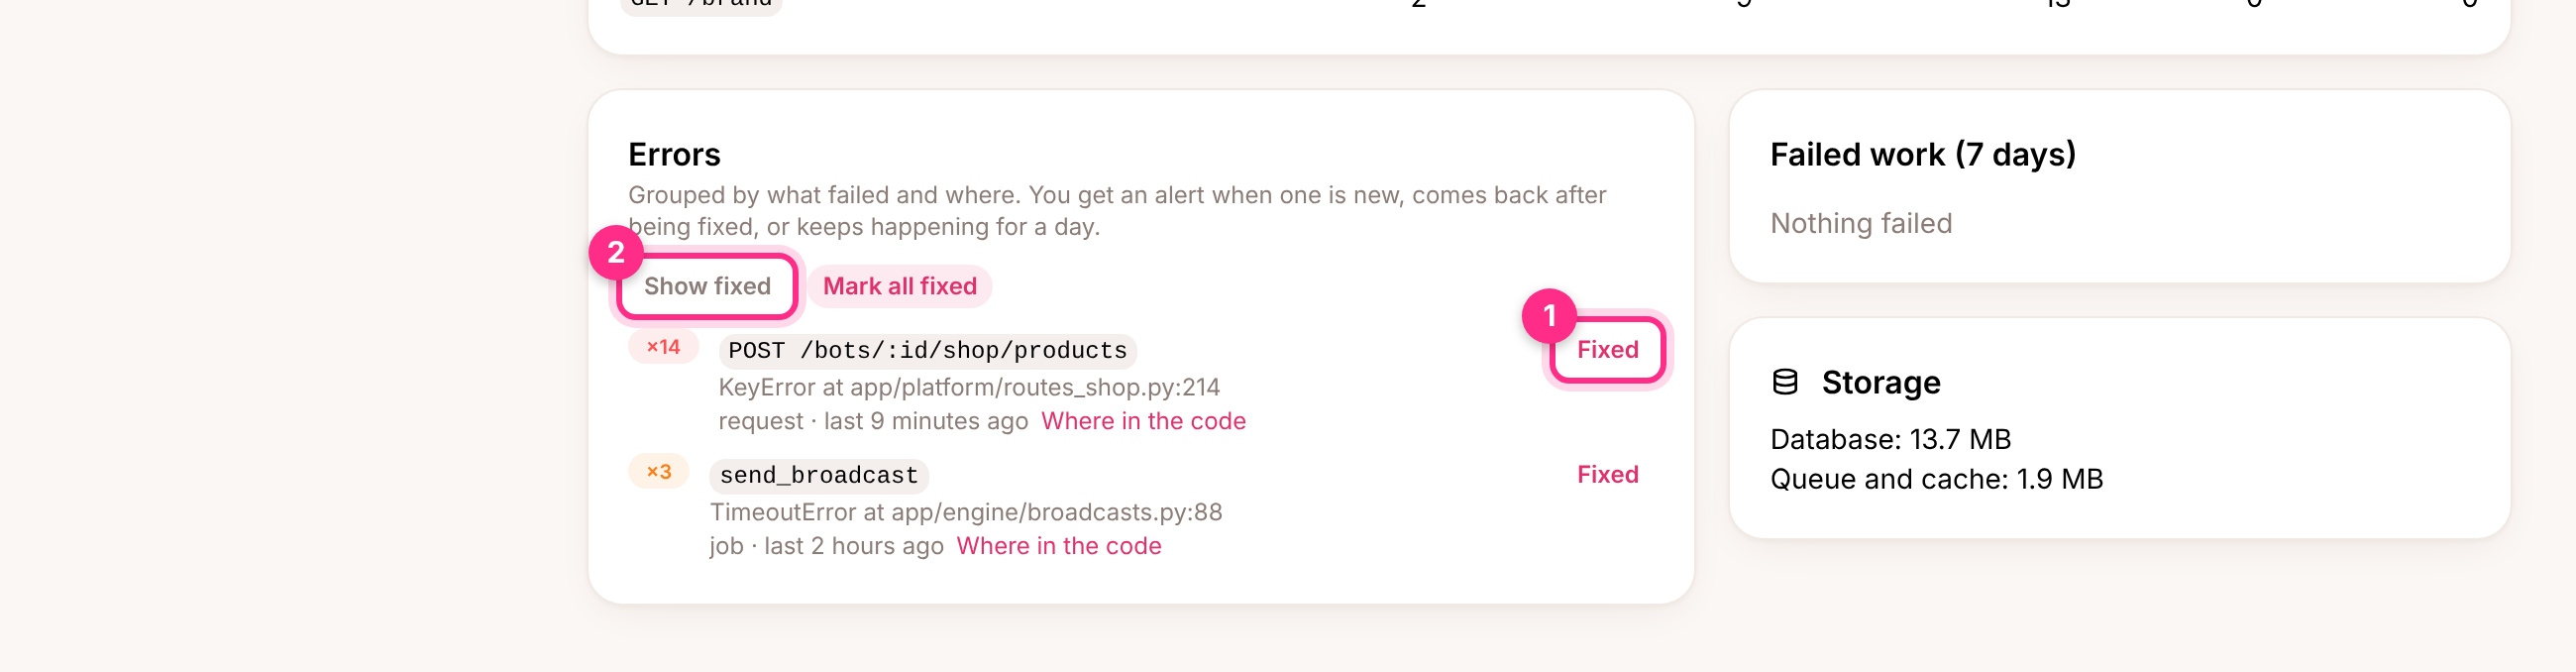The height and width of the screenshot is (672, 2576).
Task: Click the Failed work (7 days) heading
Action: [1922, 155]
